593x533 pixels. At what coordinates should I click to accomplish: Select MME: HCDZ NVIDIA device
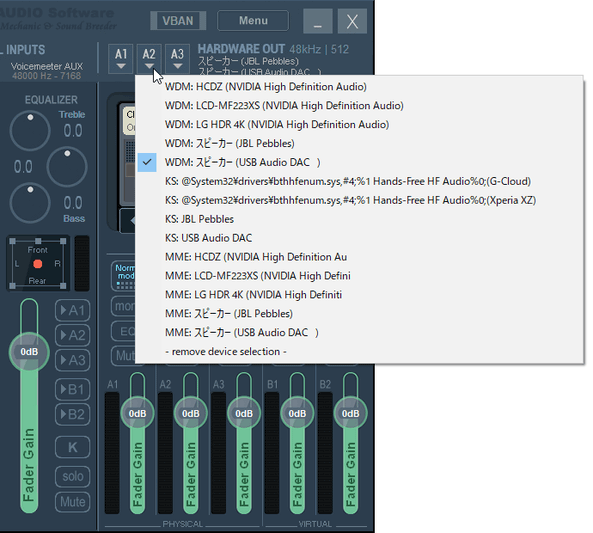[359, 257]
